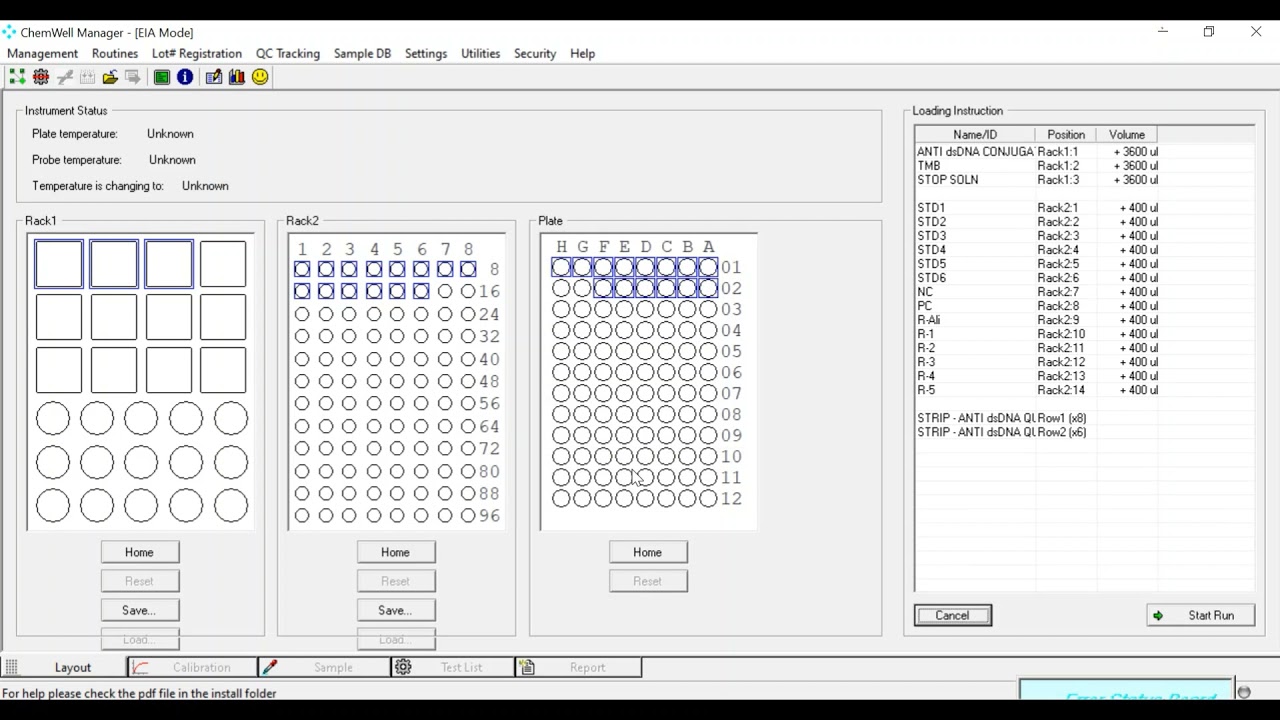Click the greyed export arrow toolbar icon
The image size is (1280, 720).
pos(132,77)
